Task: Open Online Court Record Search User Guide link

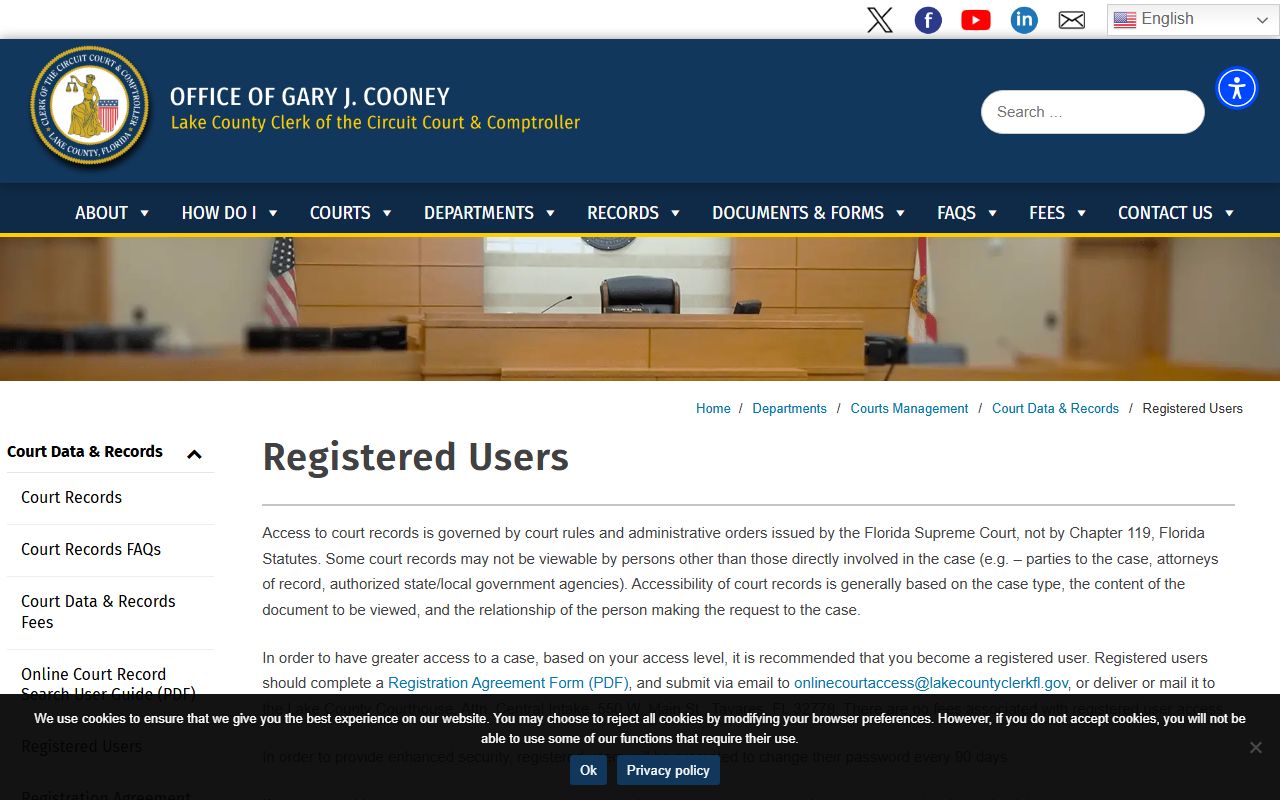Action: [x=108, y=683]
